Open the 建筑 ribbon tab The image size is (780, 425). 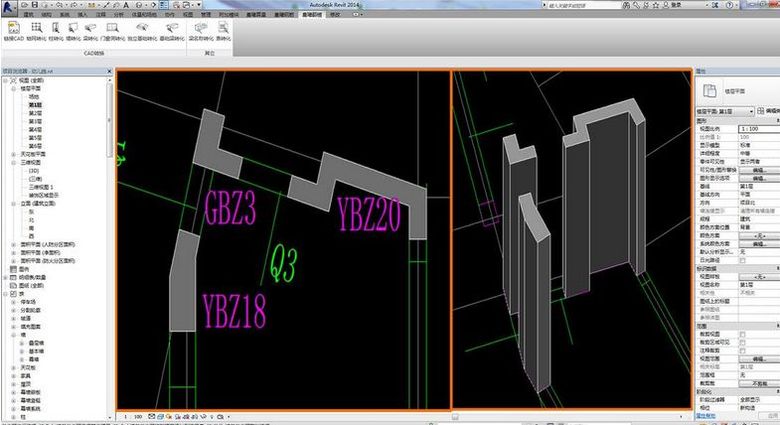tap(27, 16)
